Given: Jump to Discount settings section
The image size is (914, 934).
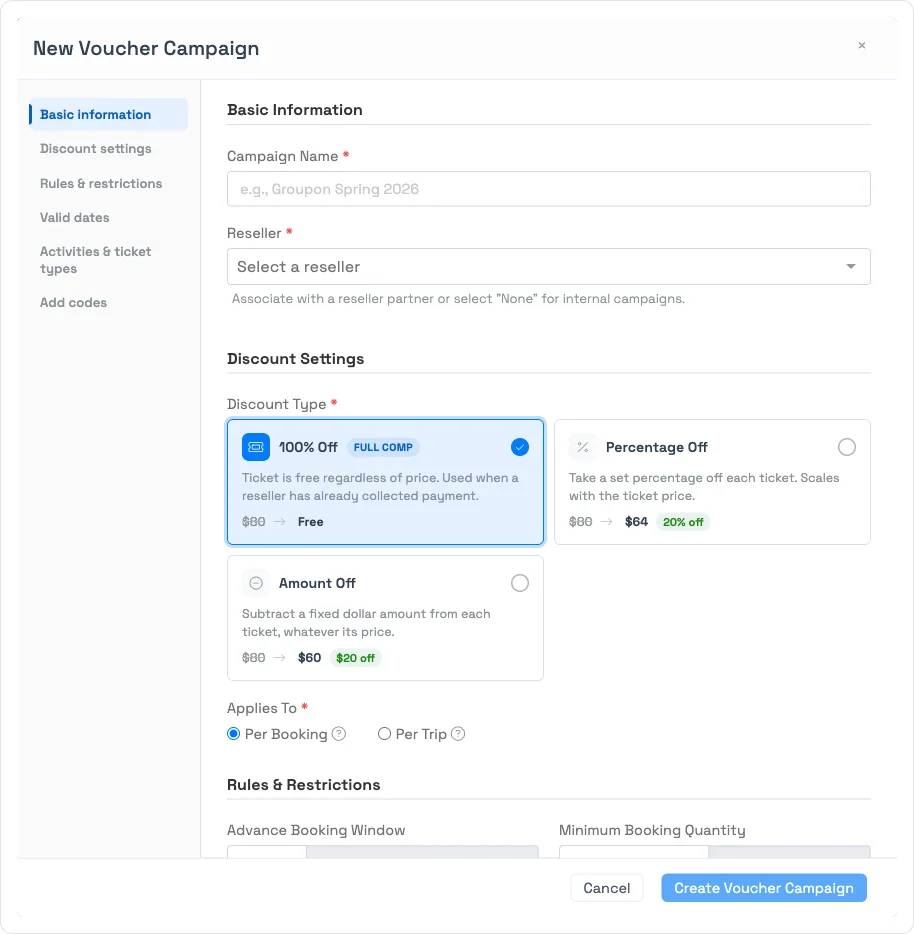Looking at the screenshot, I should tap(95, 148).
